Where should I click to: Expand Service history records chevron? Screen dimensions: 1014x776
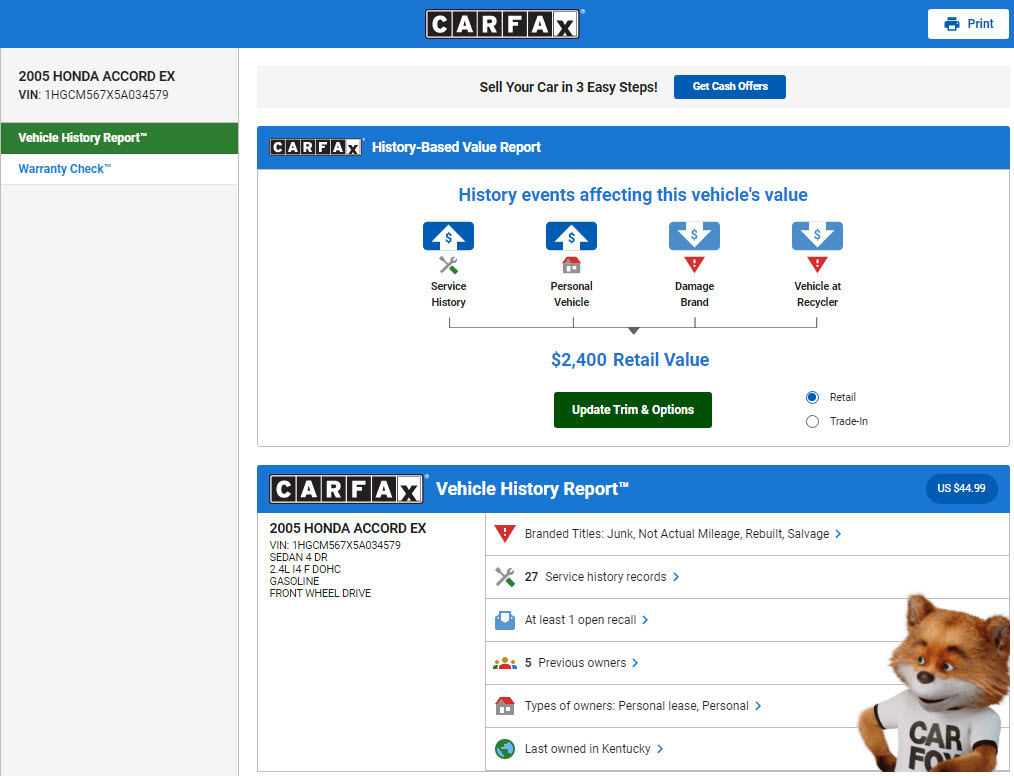(x=676, y=577)
